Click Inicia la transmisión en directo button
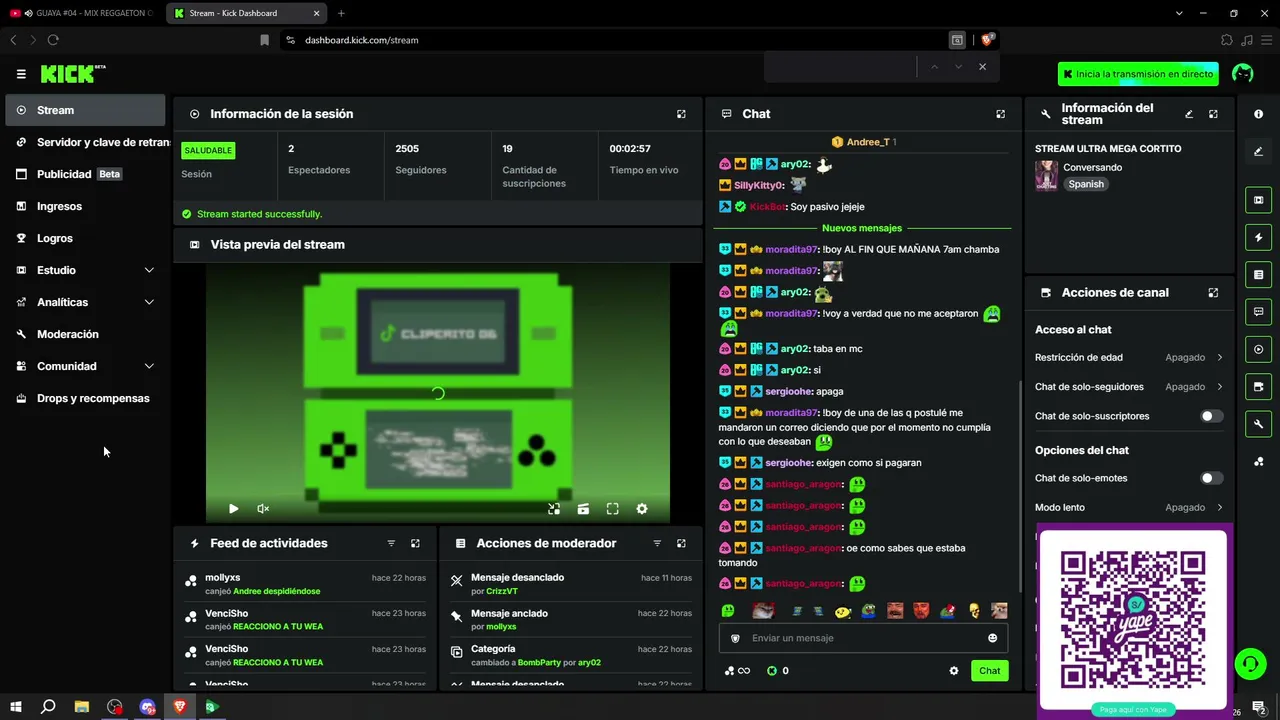 coord(1139,74)
